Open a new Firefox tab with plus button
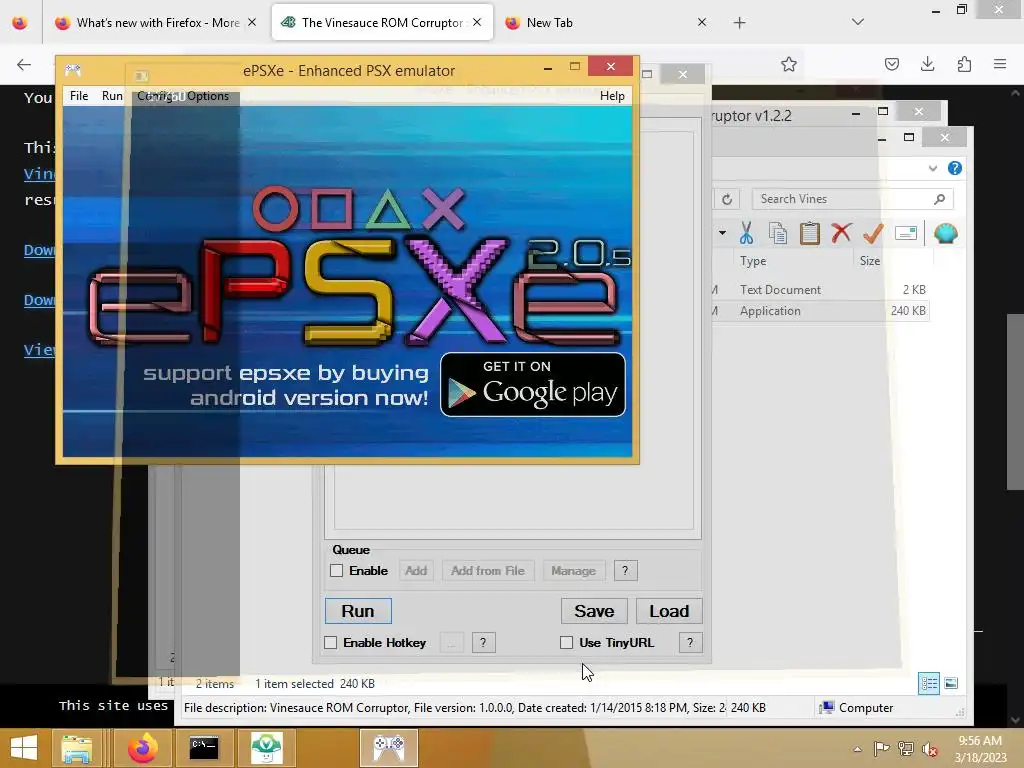 pos(739,23)
